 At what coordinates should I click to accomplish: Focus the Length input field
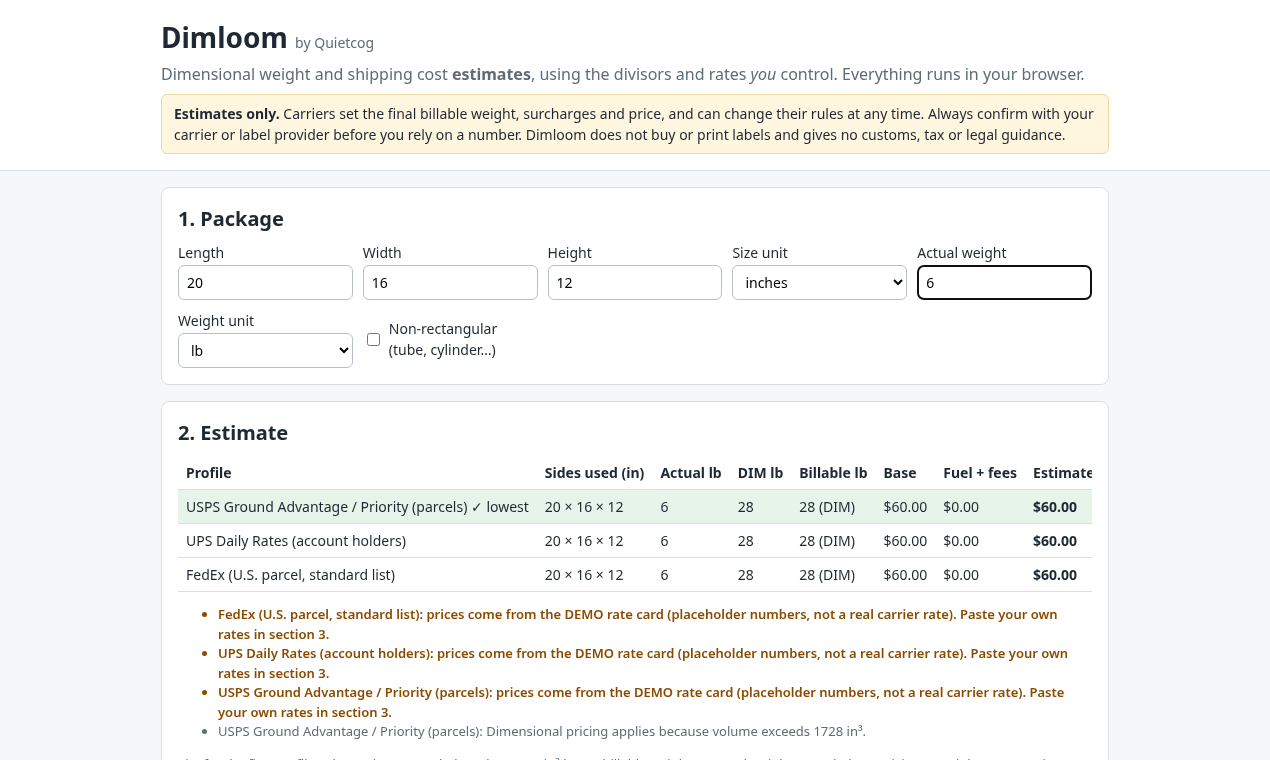265,283
